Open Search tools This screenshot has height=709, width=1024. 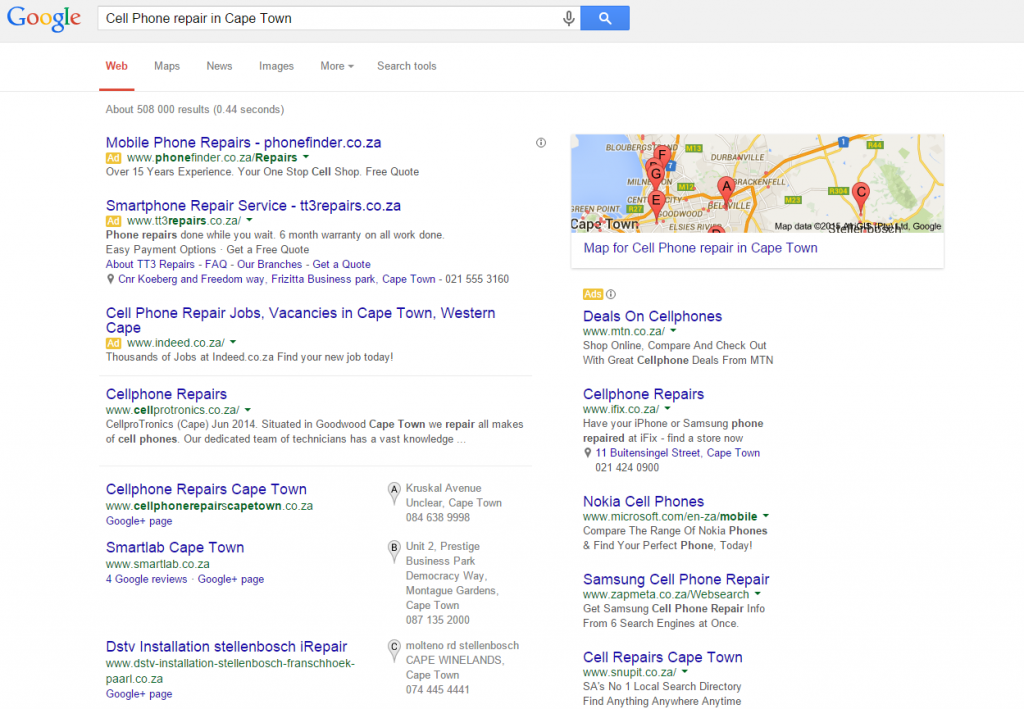point(406,66)
